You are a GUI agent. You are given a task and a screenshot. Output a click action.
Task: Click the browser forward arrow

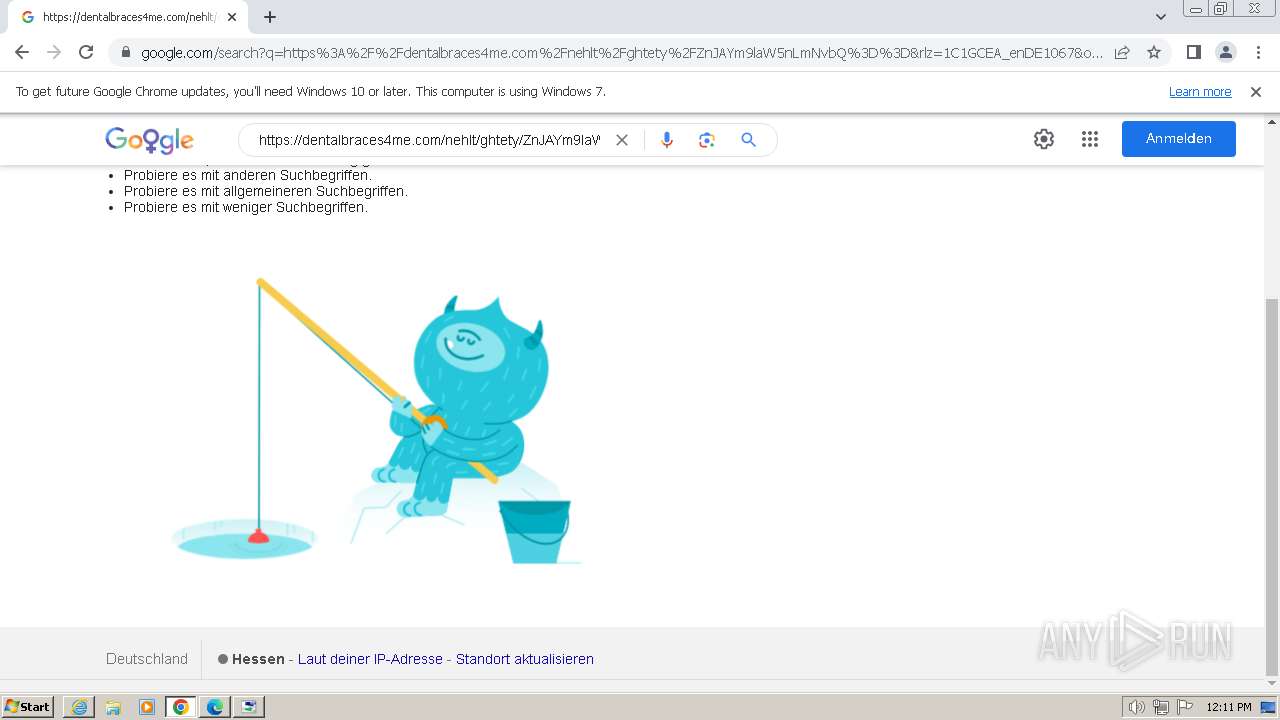(54, 52)
